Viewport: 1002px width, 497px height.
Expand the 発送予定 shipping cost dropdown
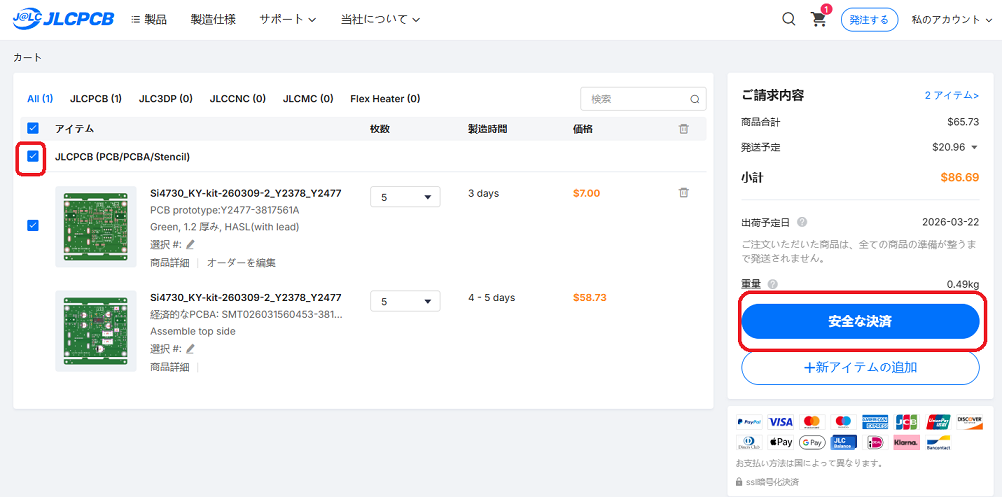(x=974, y=148)
